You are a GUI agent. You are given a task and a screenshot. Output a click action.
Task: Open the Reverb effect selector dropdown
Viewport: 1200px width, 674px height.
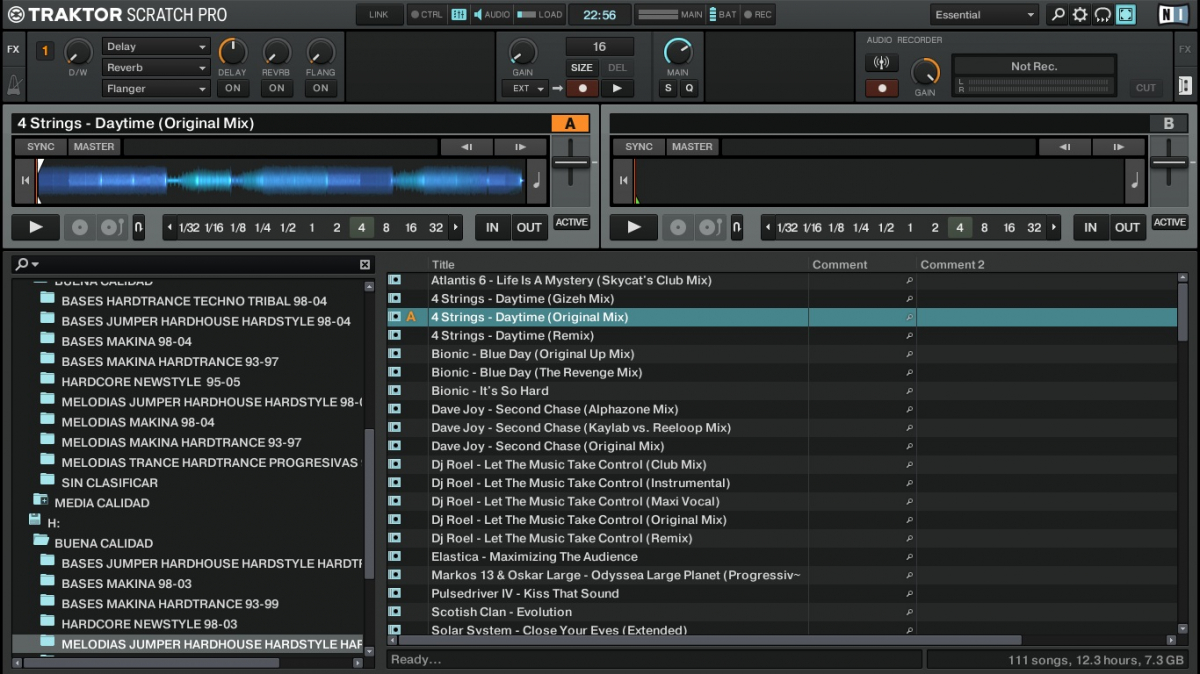(156, 68)
